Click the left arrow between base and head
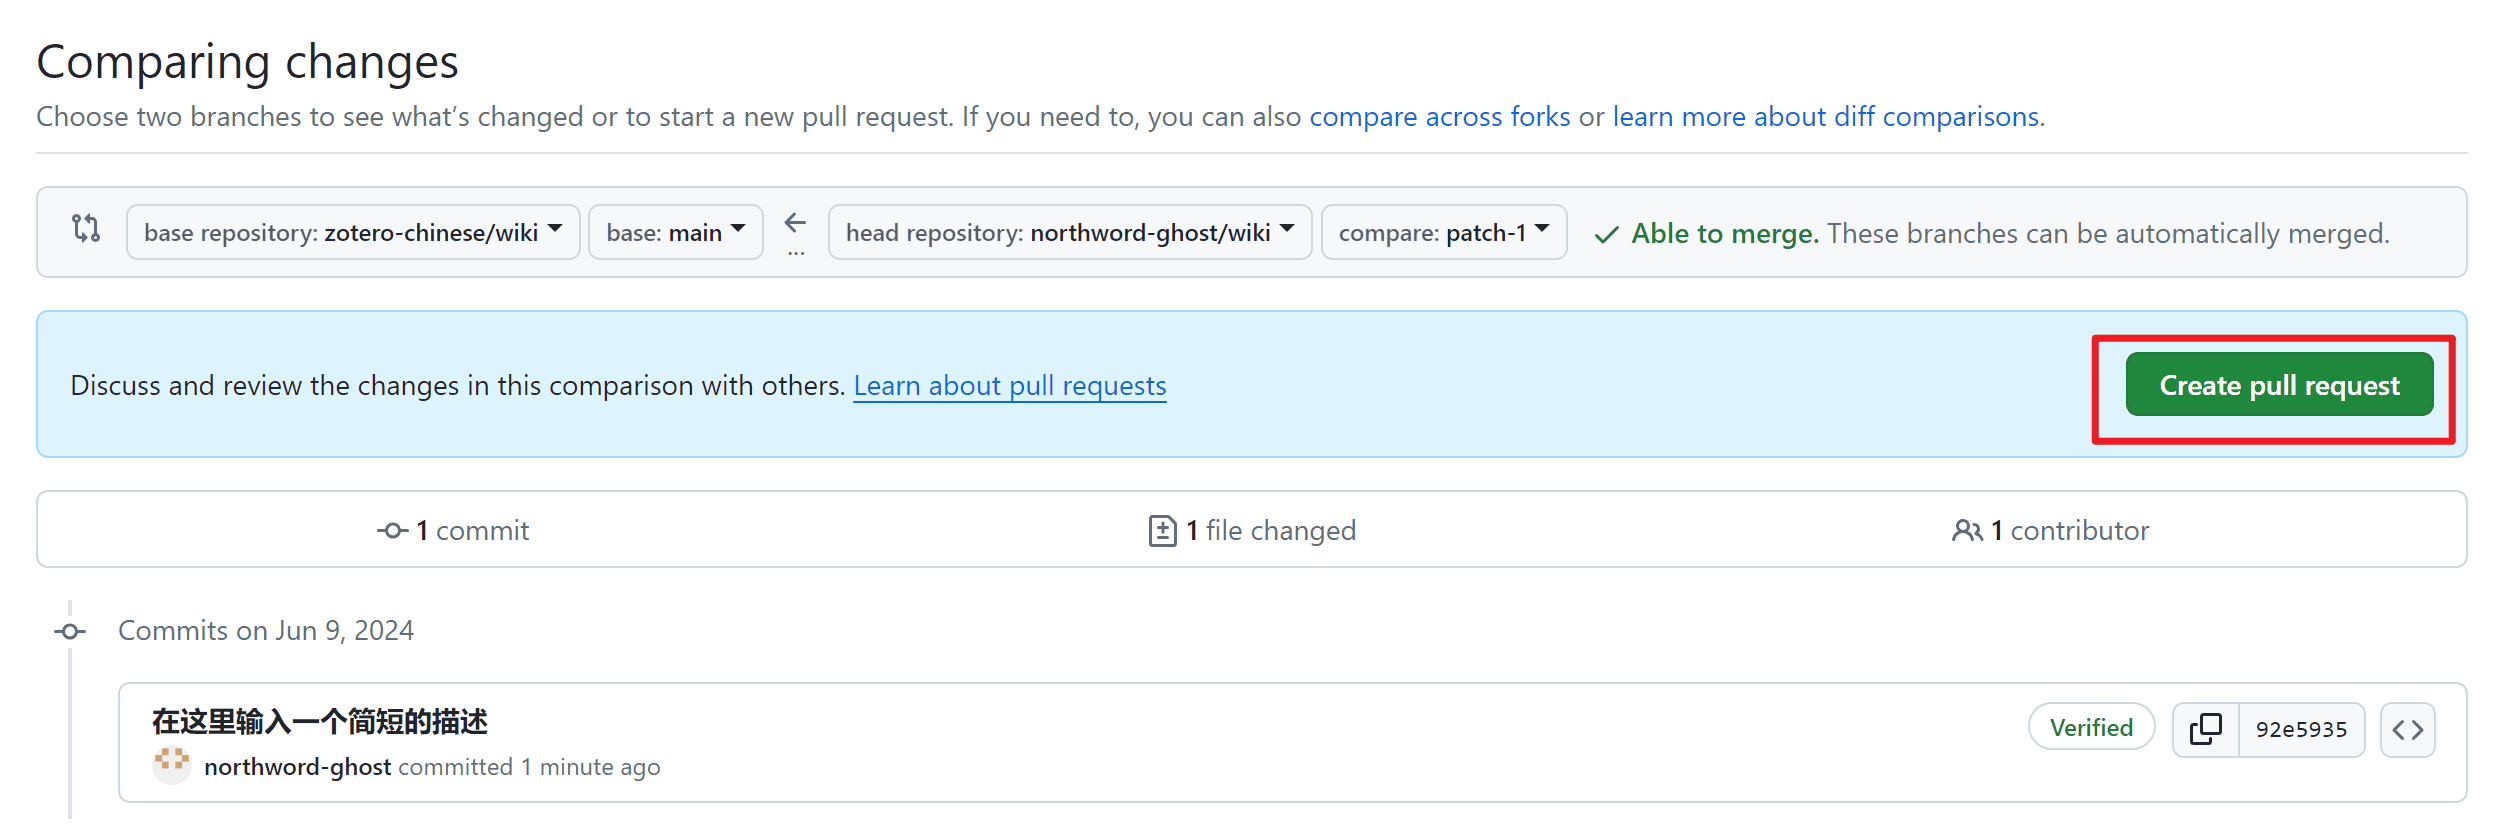This screenshot has height=831, width=2505. pyautogui.click(x=795, y=223)
